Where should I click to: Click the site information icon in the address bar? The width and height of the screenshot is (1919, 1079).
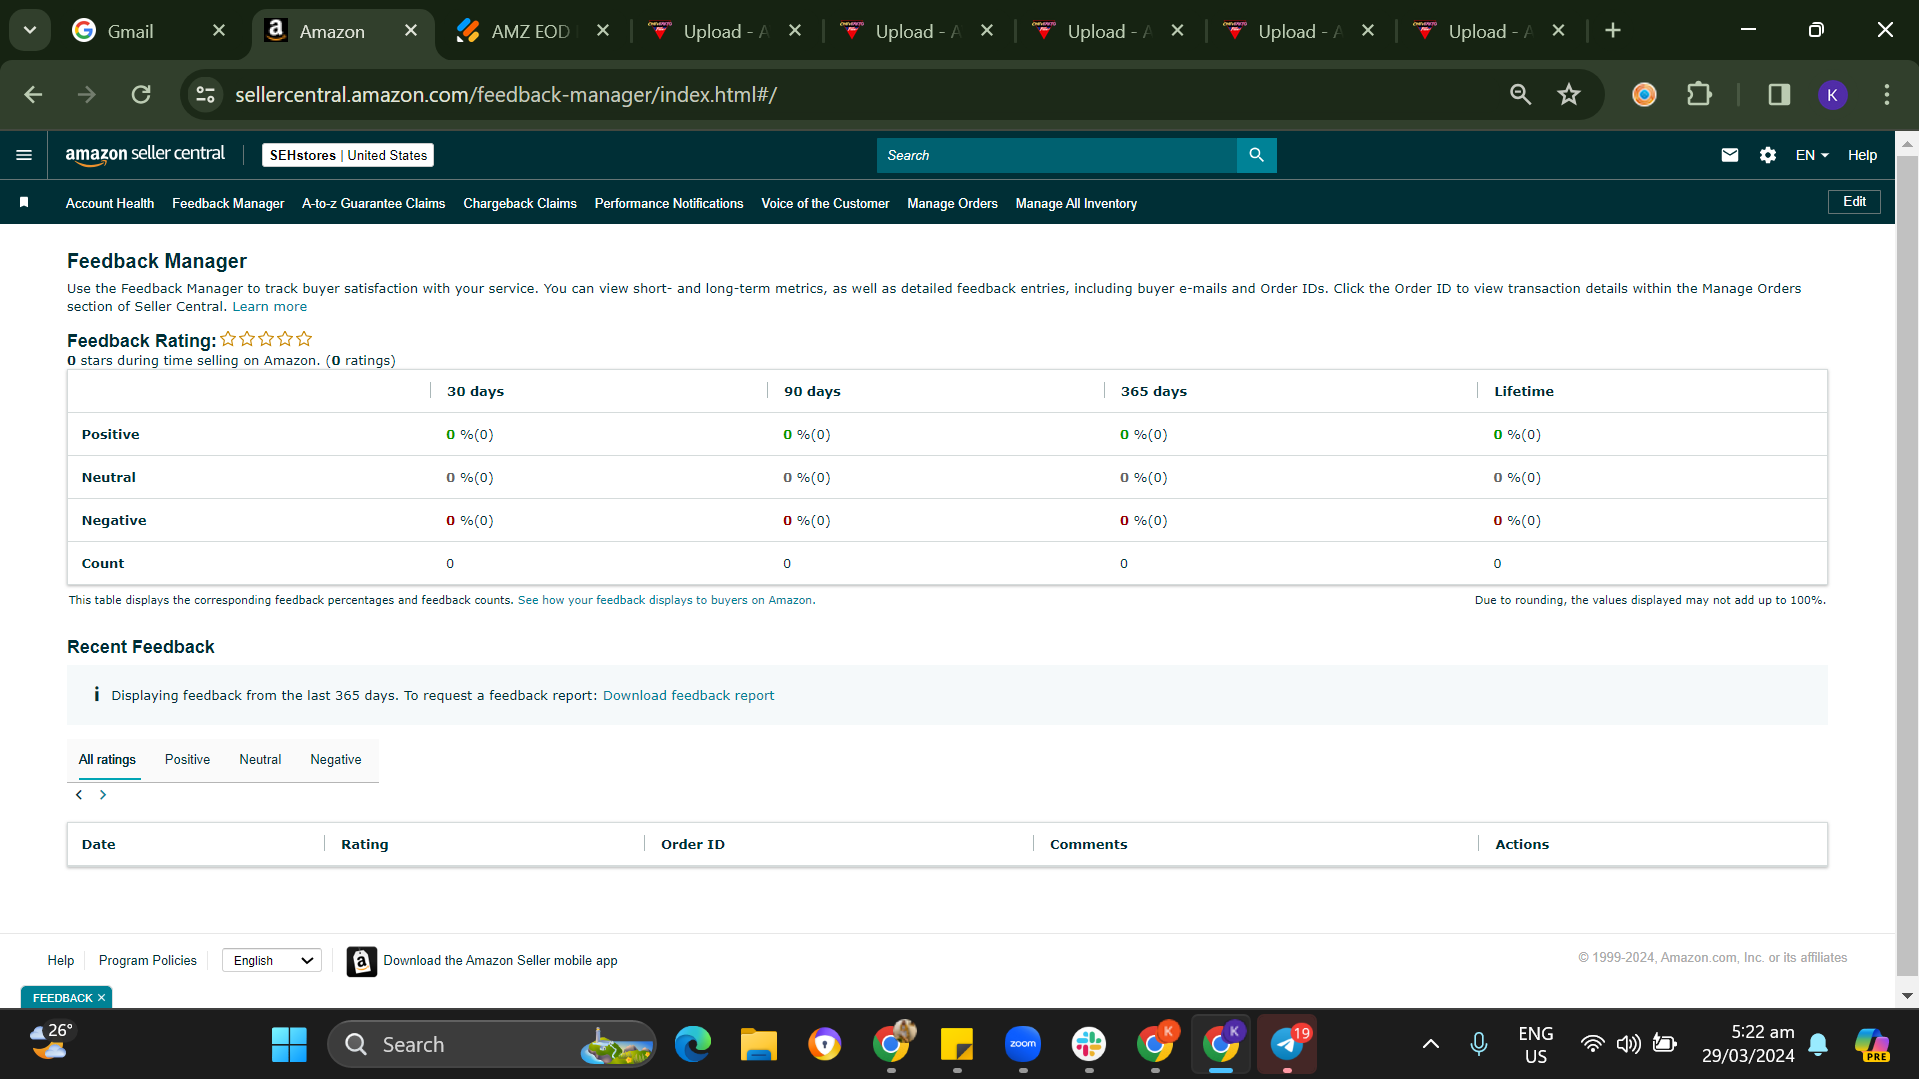(x=205, y=95)
